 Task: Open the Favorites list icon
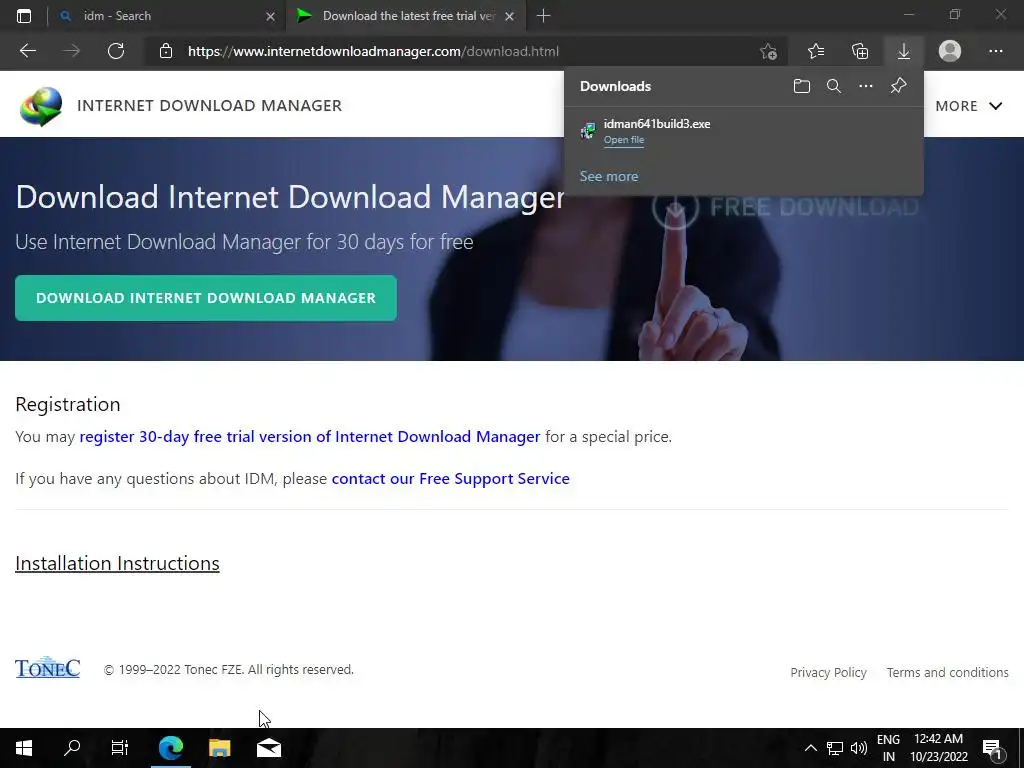(816, 51)
